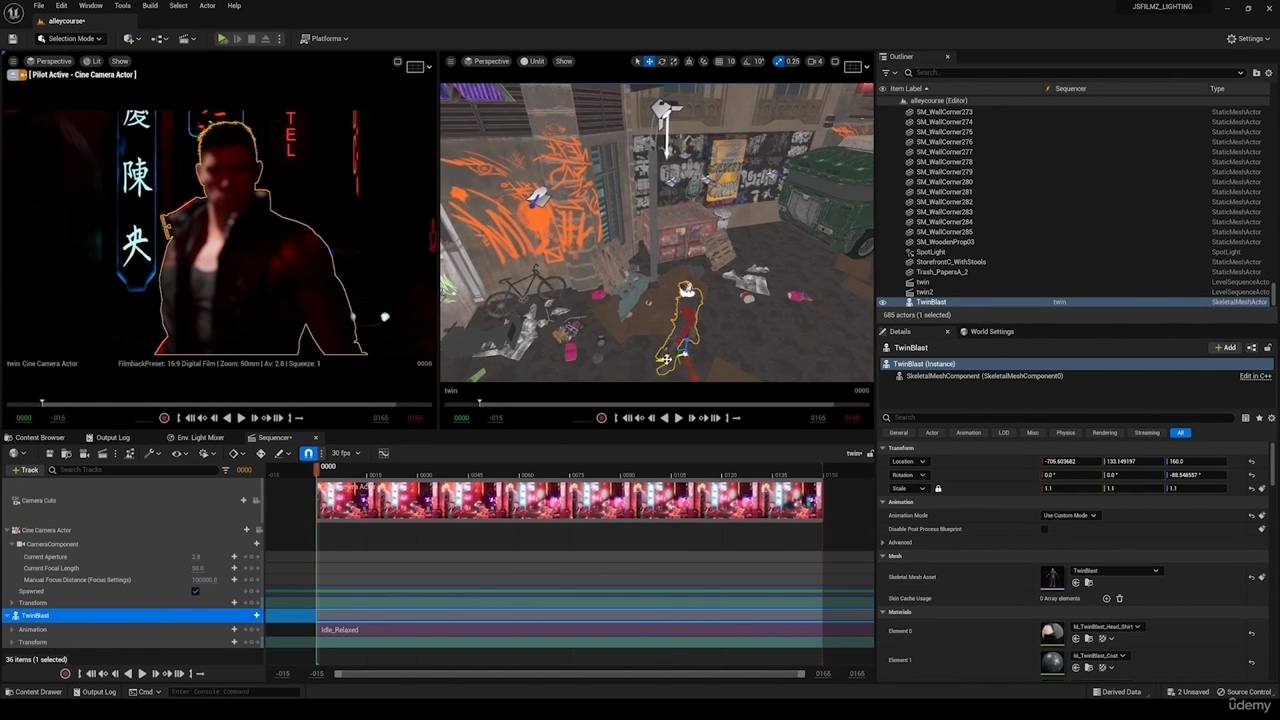
Task: Click the Sequencer save icon
Action: [50, 454]
